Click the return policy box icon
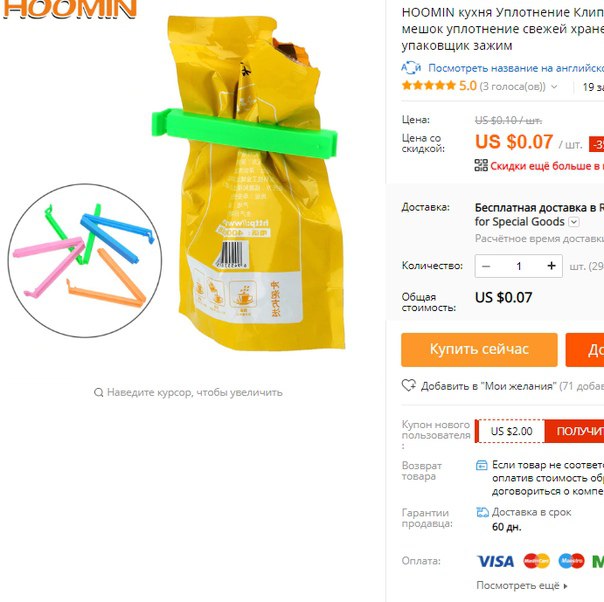 point(482,465)
